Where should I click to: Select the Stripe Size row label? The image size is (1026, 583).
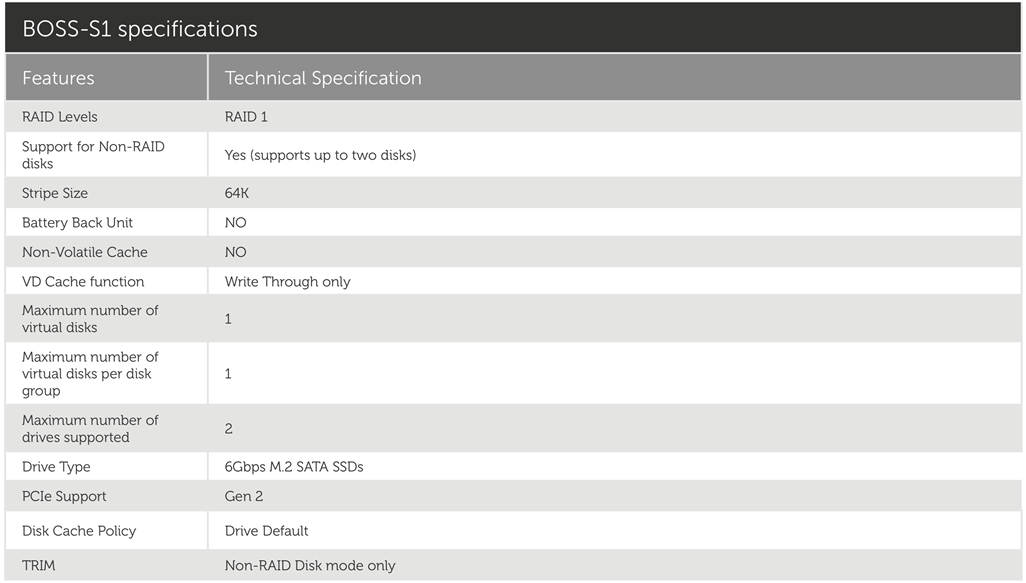(x=55, y=193)
